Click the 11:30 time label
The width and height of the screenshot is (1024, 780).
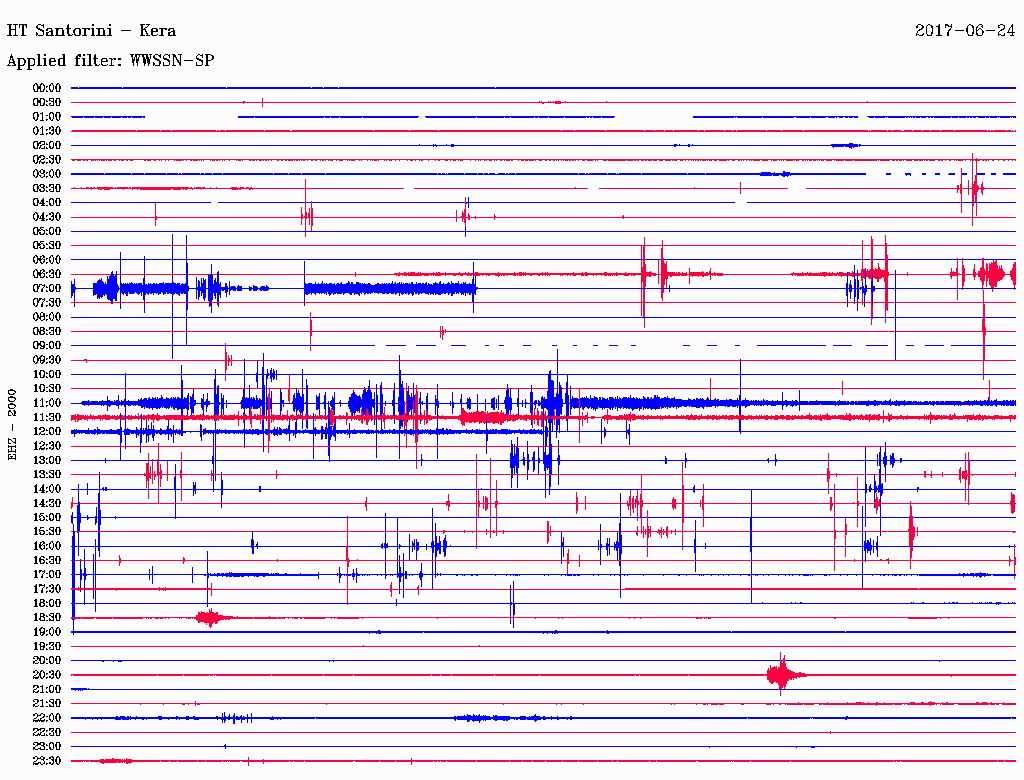(47, 417)
